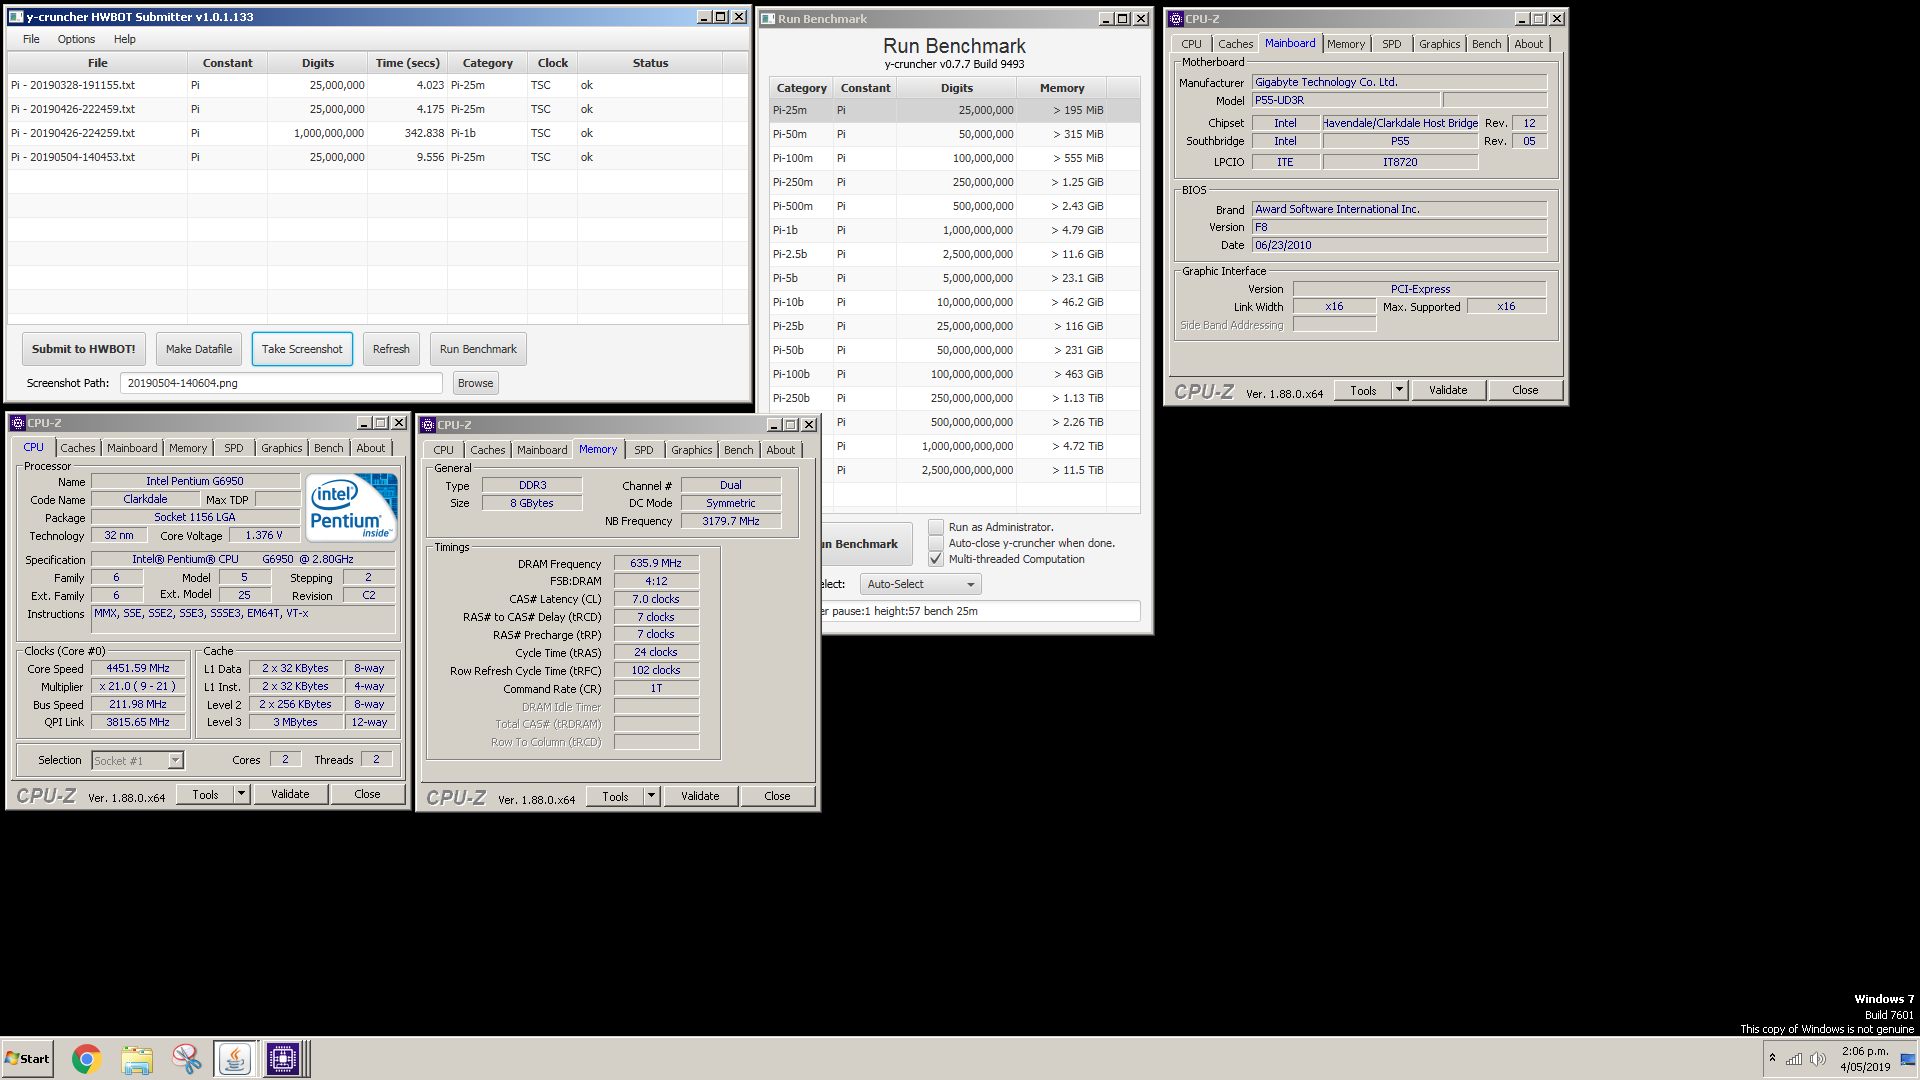Click the Screenshot Path input field

tap(281, 383)
